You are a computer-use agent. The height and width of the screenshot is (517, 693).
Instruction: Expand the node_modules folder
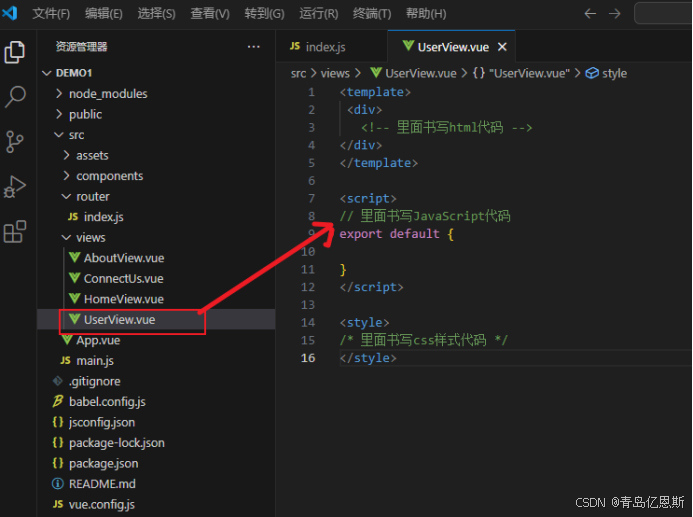[x=59, y=93]
